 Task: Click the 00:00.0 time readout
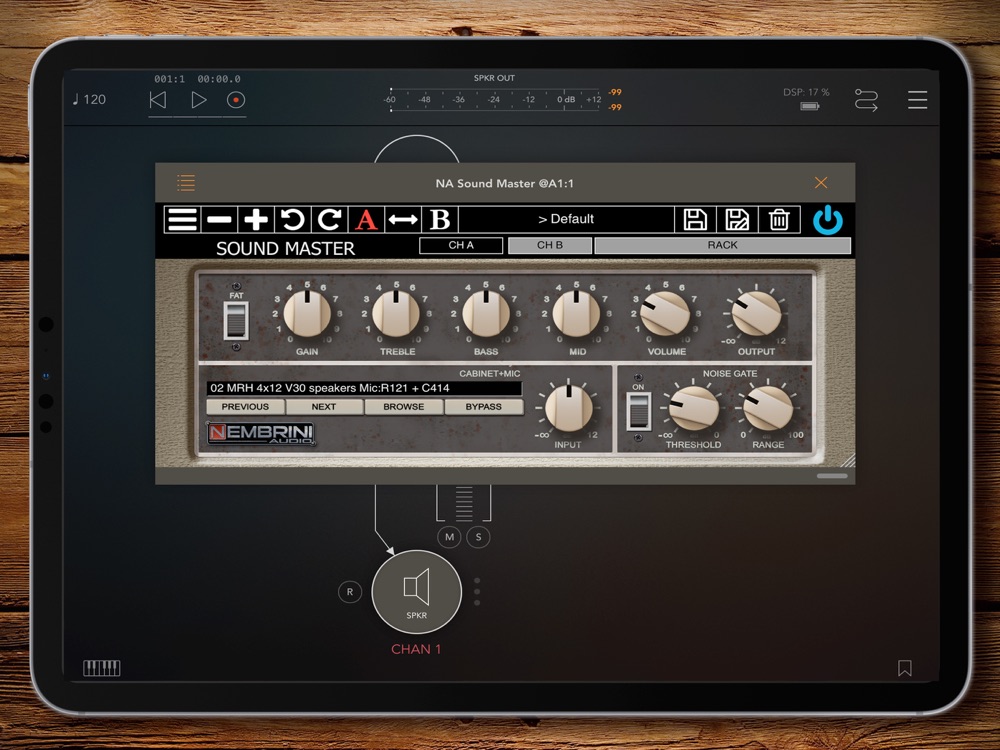click(x=219, y=79)
